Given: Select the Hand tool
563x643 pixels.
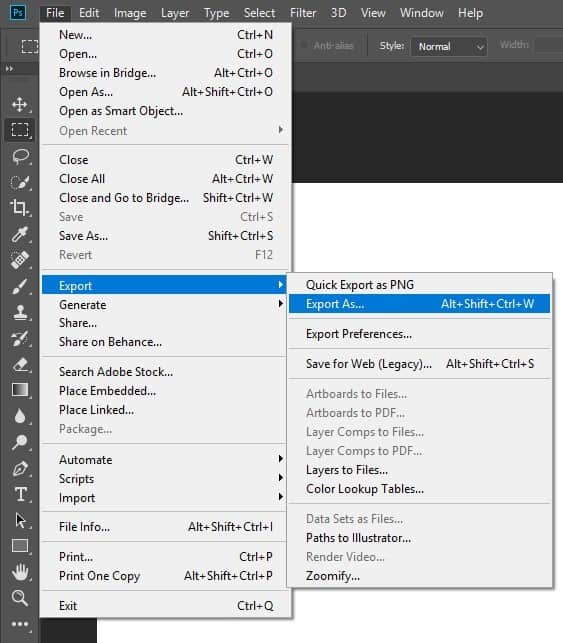Looking at the screenshot, I should tap(20, 572).
